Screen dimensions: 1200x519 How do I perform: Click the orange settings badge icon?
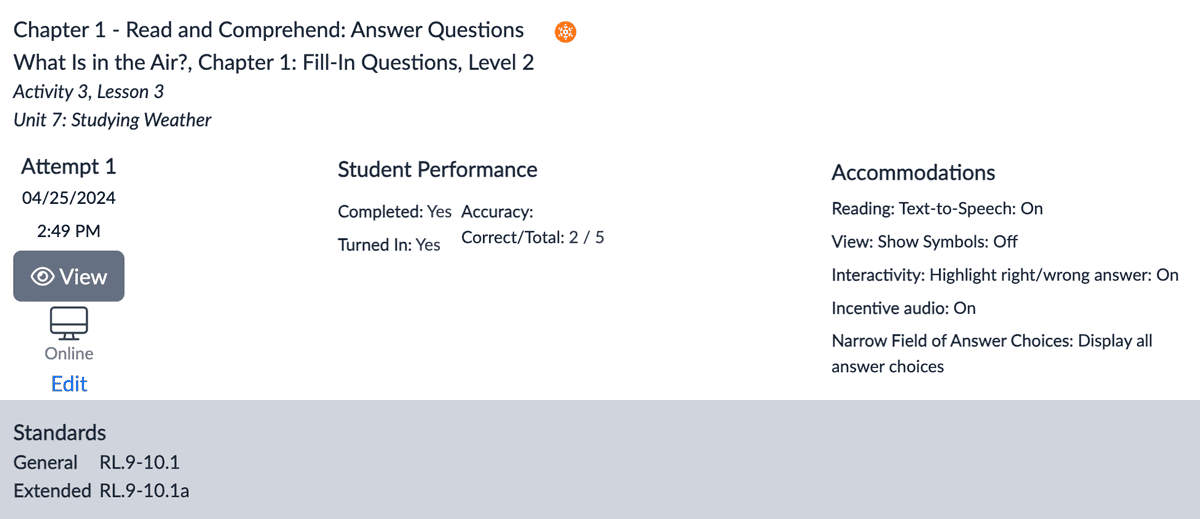click(x=566, y=32)
